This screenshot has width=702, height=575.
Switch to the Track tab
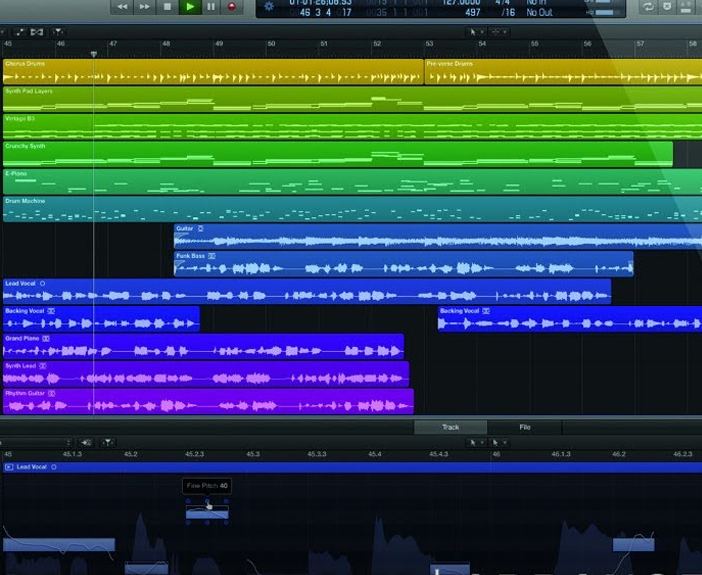(x=450, y=427)
